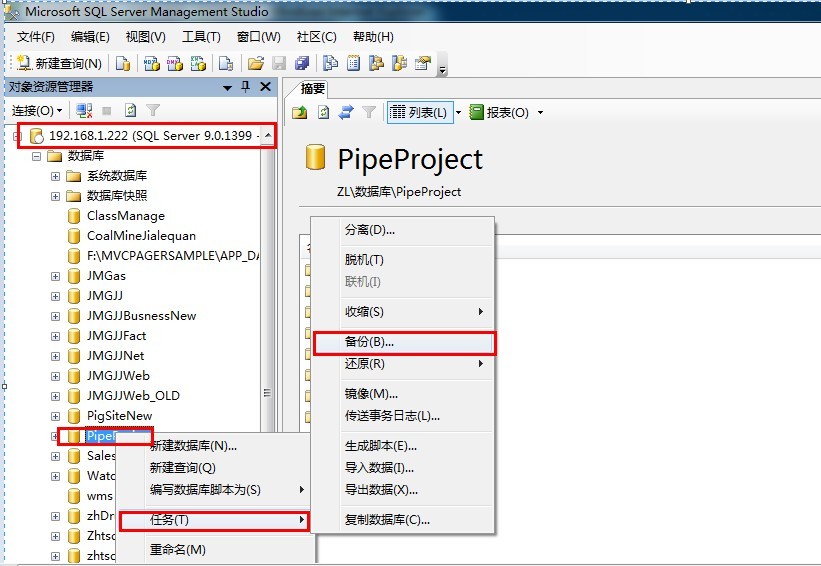Click the refresh icon in the 摘要 toolbar
The width and height of the screenshot is (821, 566).
tap(324, 113)
